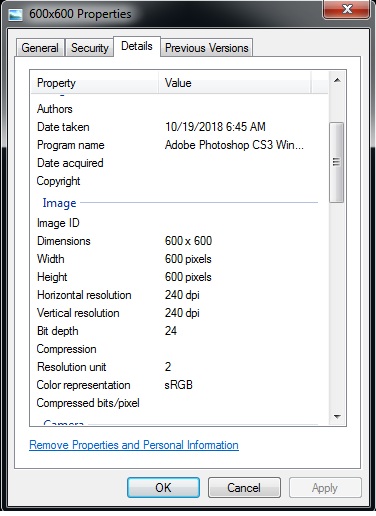Click the Cancel button
This screenshot has width=376, height=516.
tap(244, 488)
